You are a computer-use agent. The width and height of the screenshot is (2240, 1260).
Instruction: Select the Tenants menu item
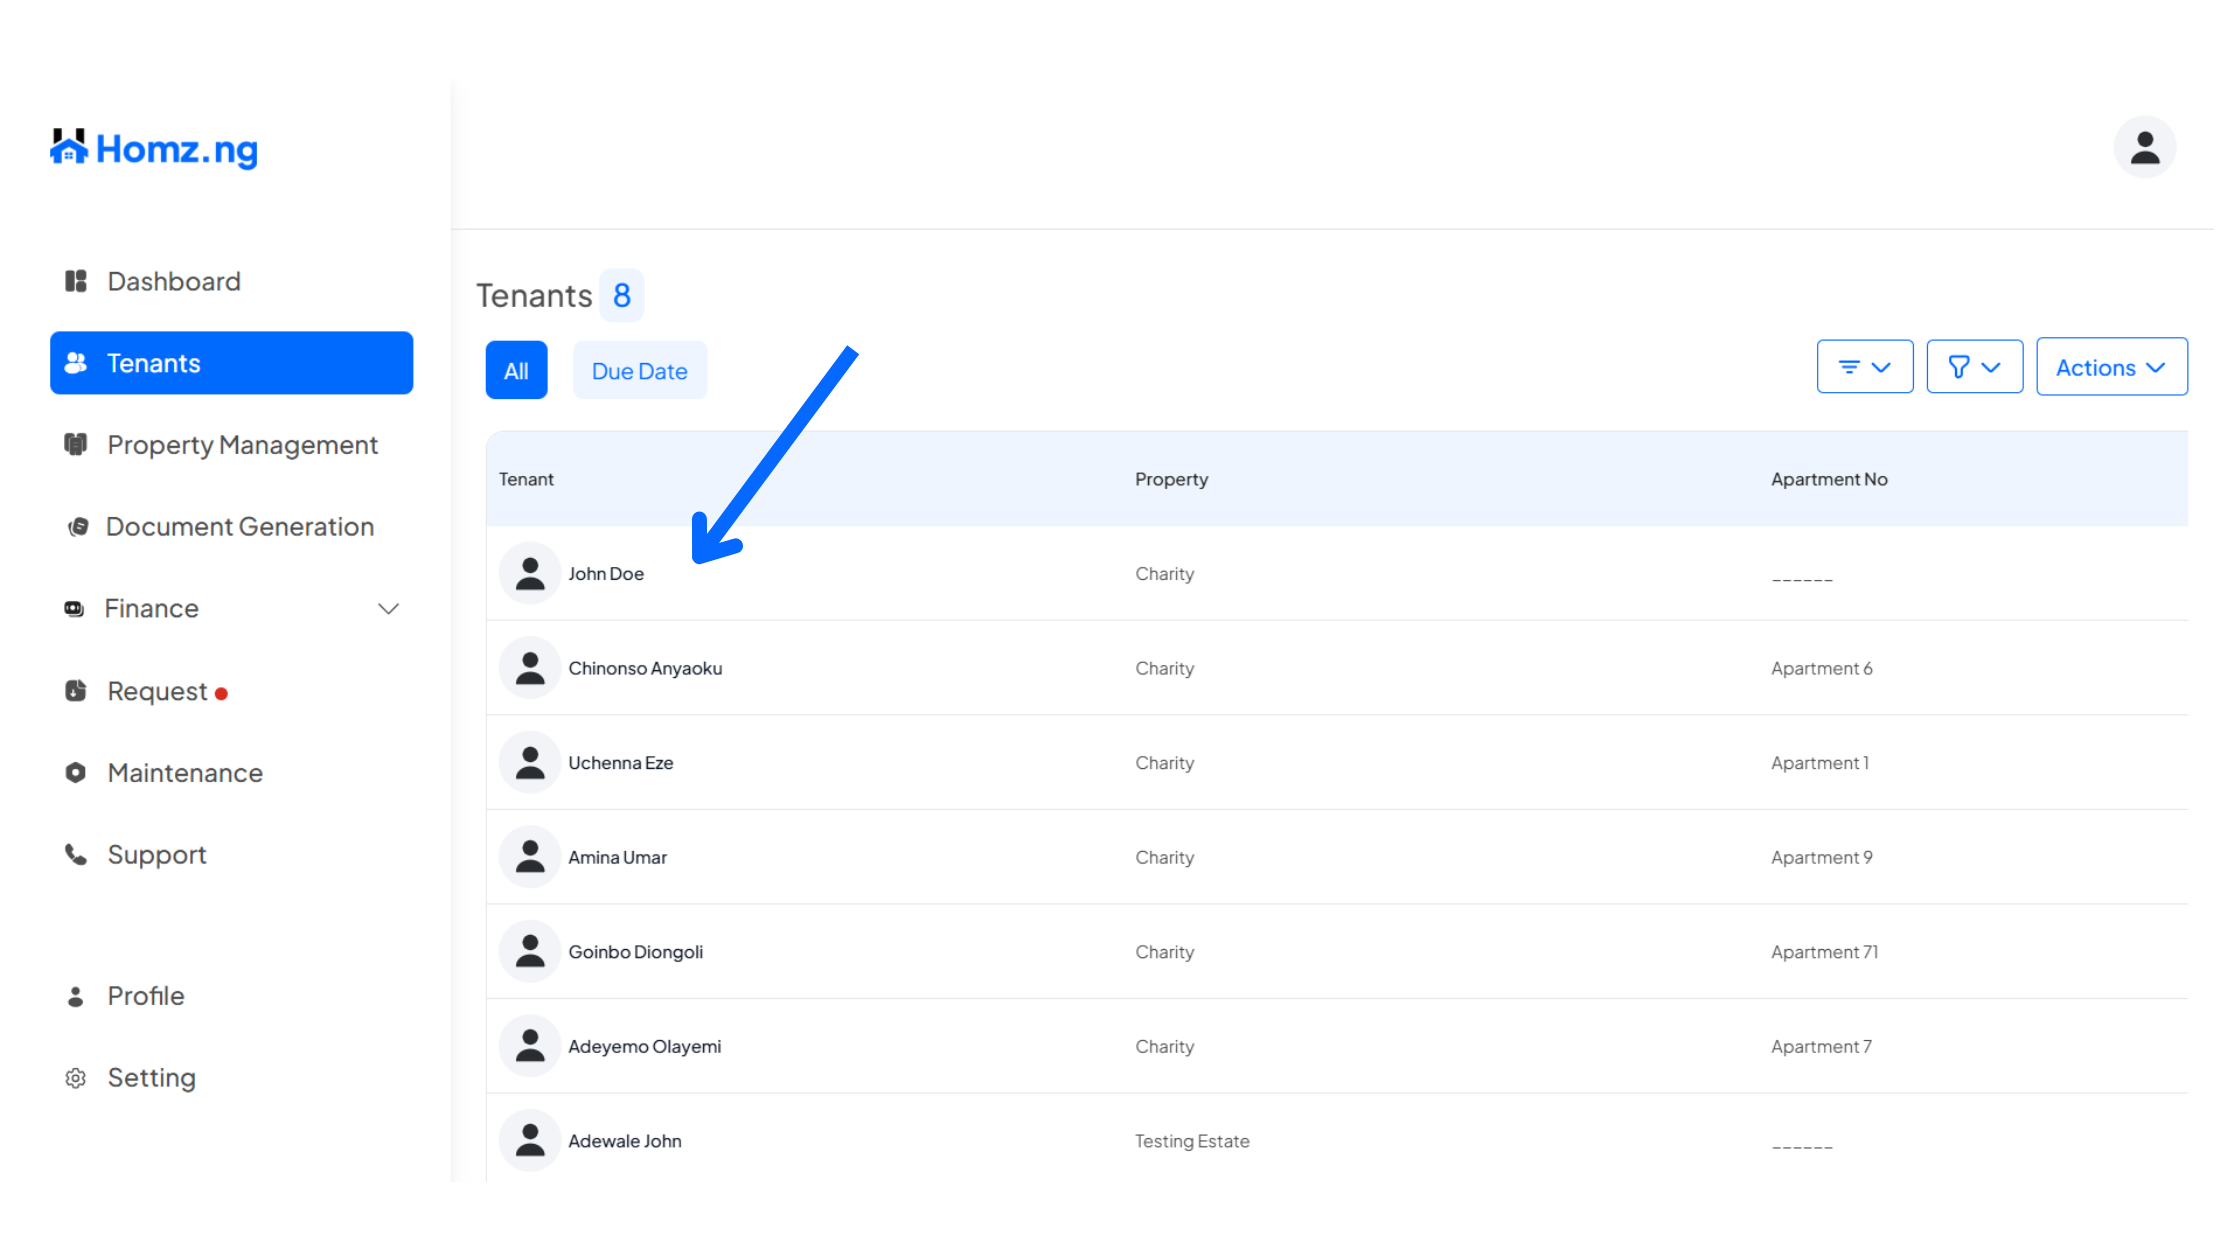click(231, 363)
